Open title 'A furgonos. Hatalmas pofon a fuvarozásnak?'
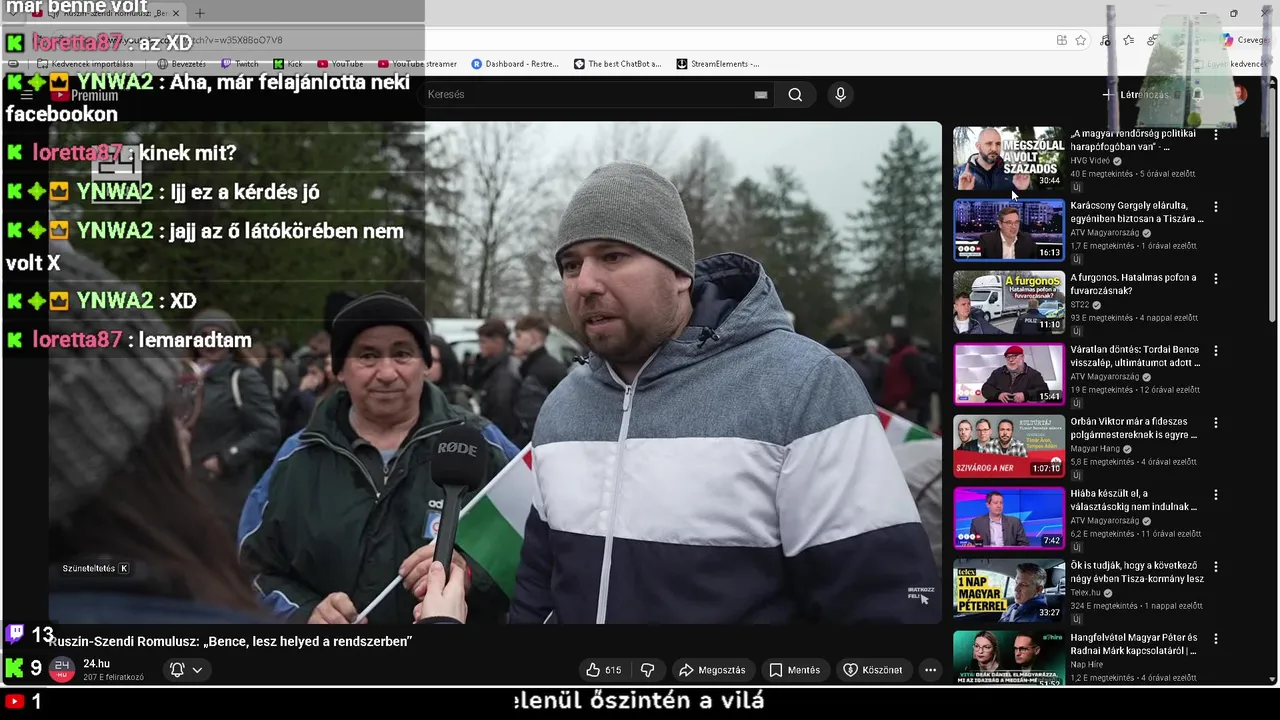This screenshot has width=1280, height=720. pos(1133,284)
